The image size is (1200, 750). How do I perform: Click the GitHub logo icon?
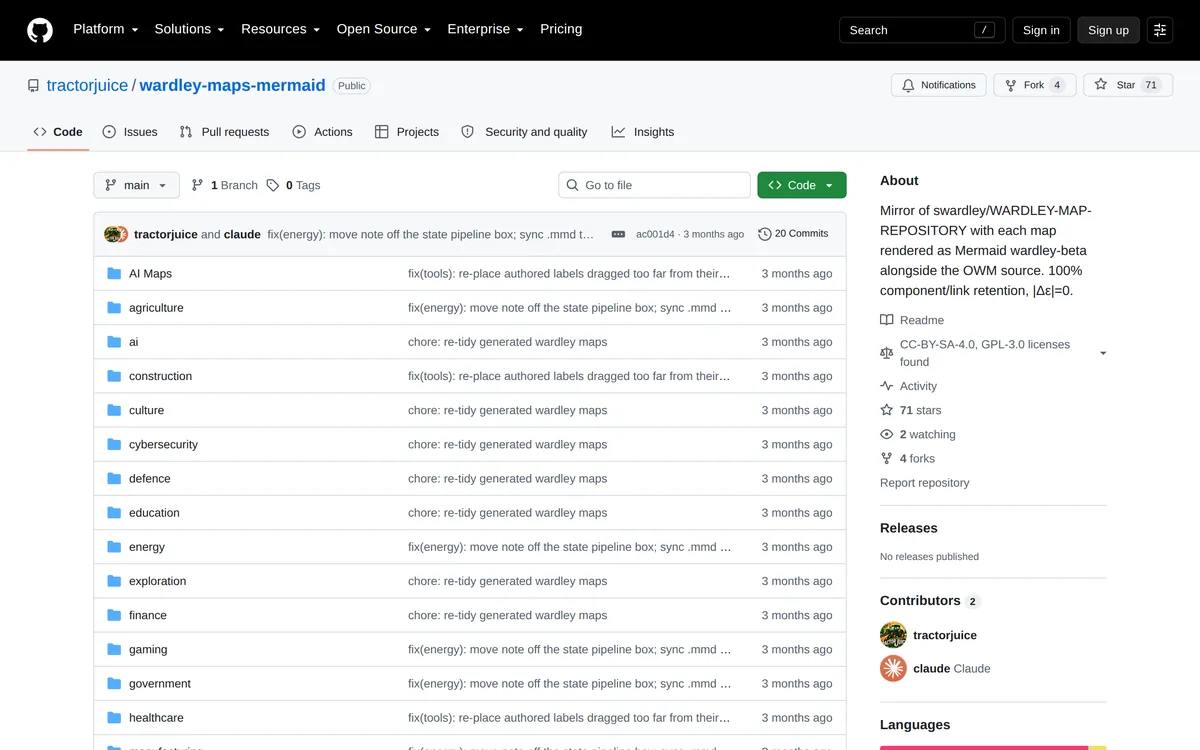(40, 30)
